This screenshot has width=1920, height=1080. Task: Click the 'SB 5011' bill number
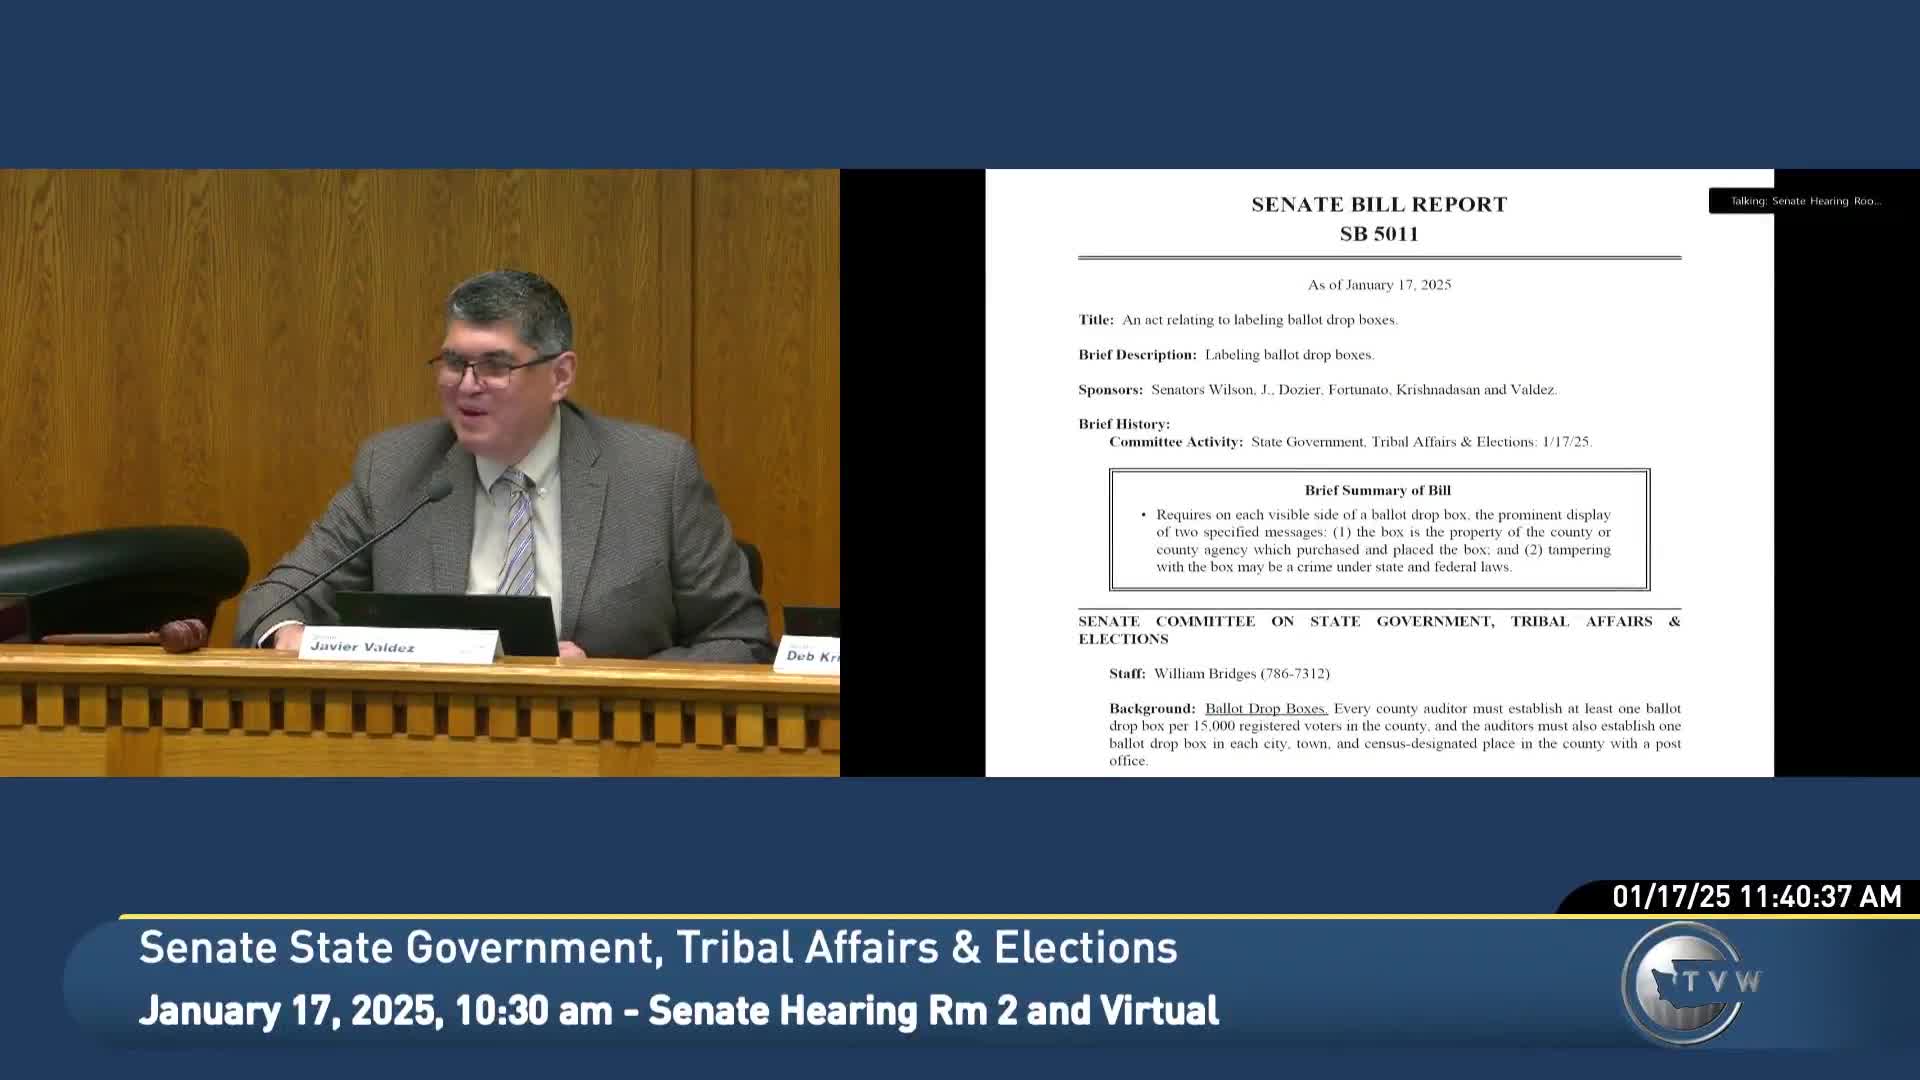[1379, 234]
